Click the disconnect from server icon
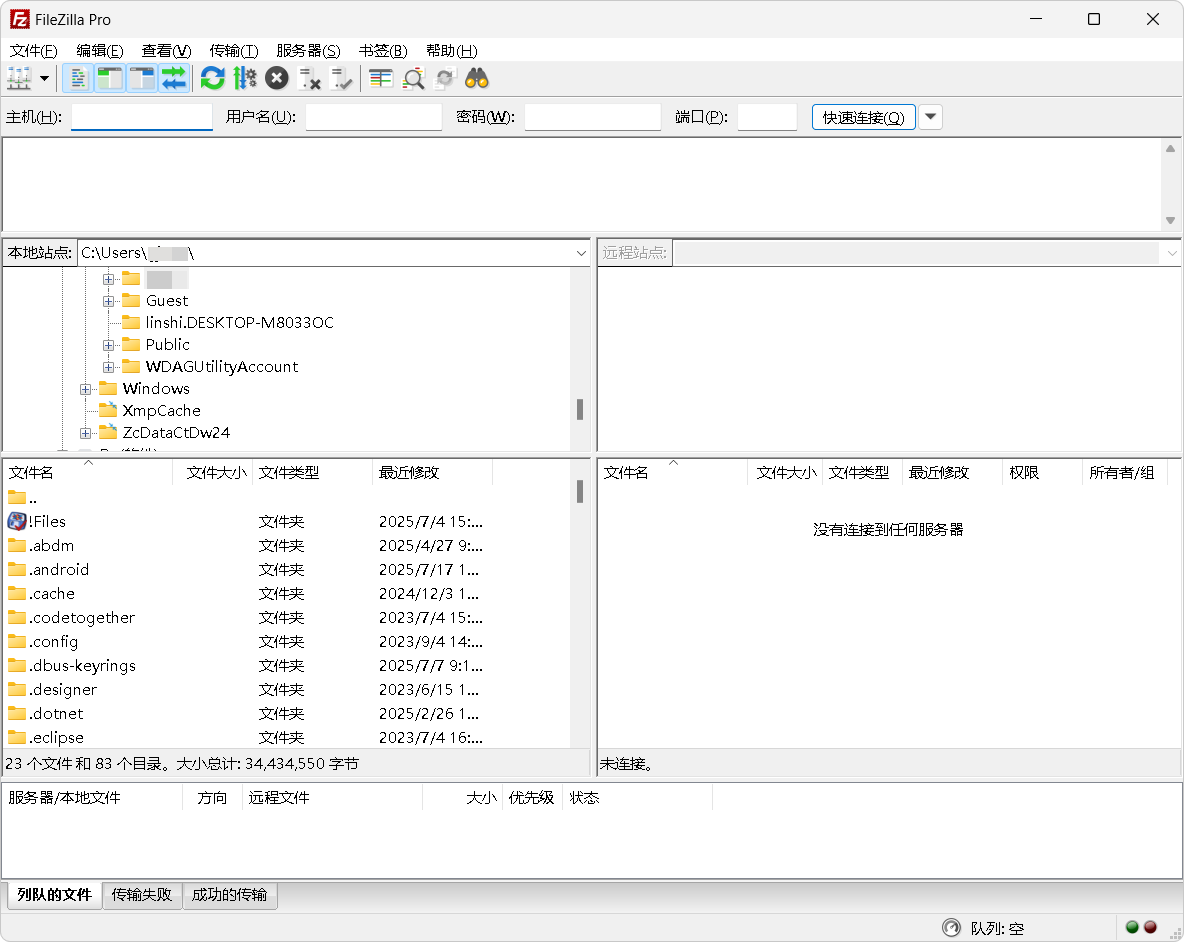Image resolution: width=1184 pixels, height=942 pixels. (310, 78)
